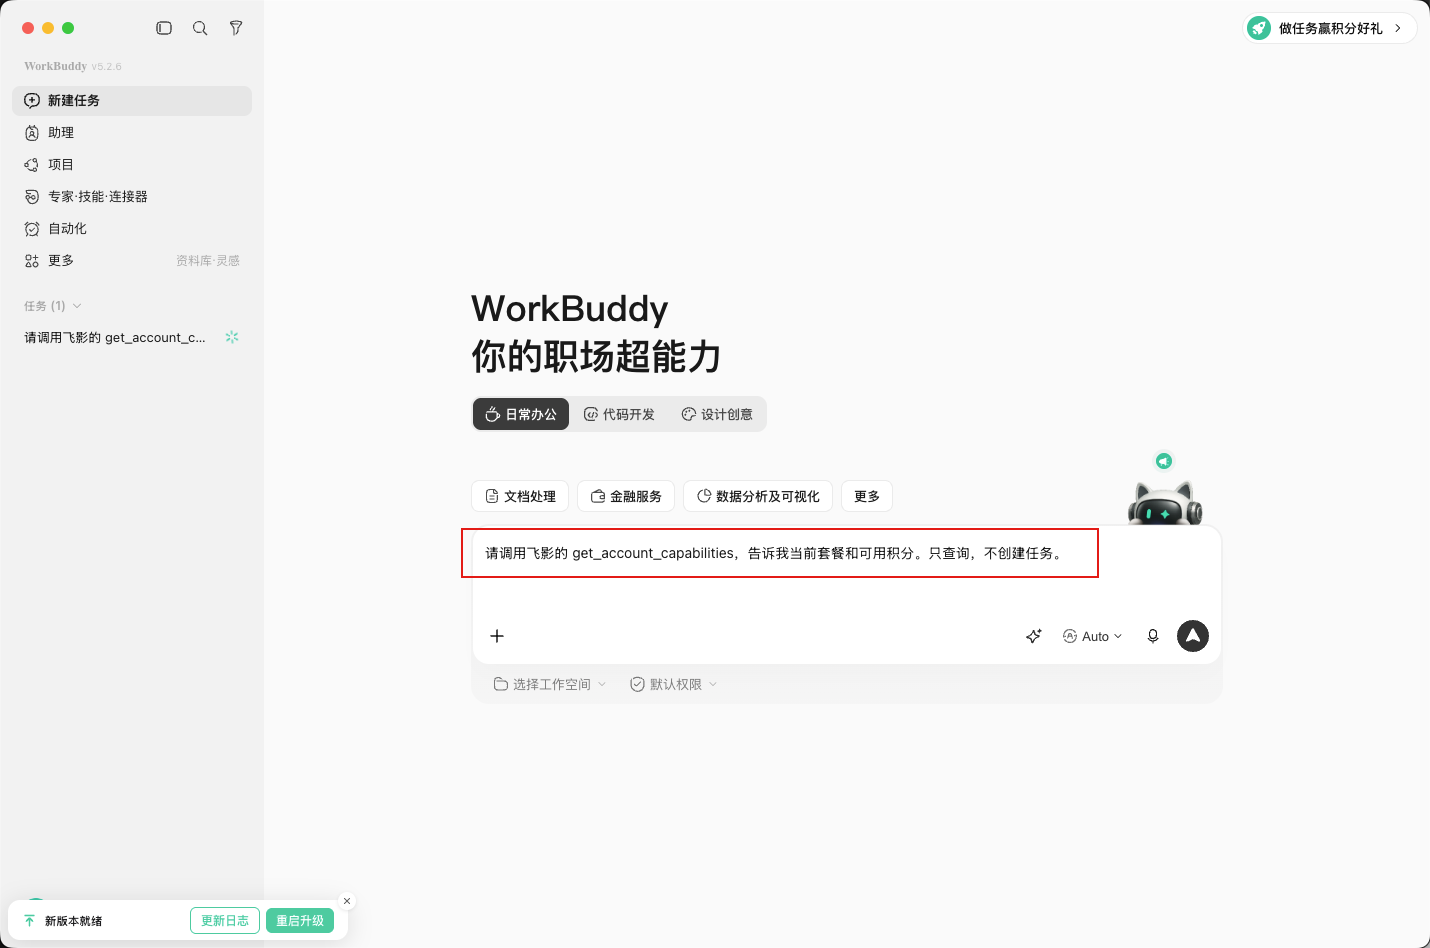Viewport: 1430px width, 948px height.
Task: Open search with the magnifier icon
Action: click(200, 28)
